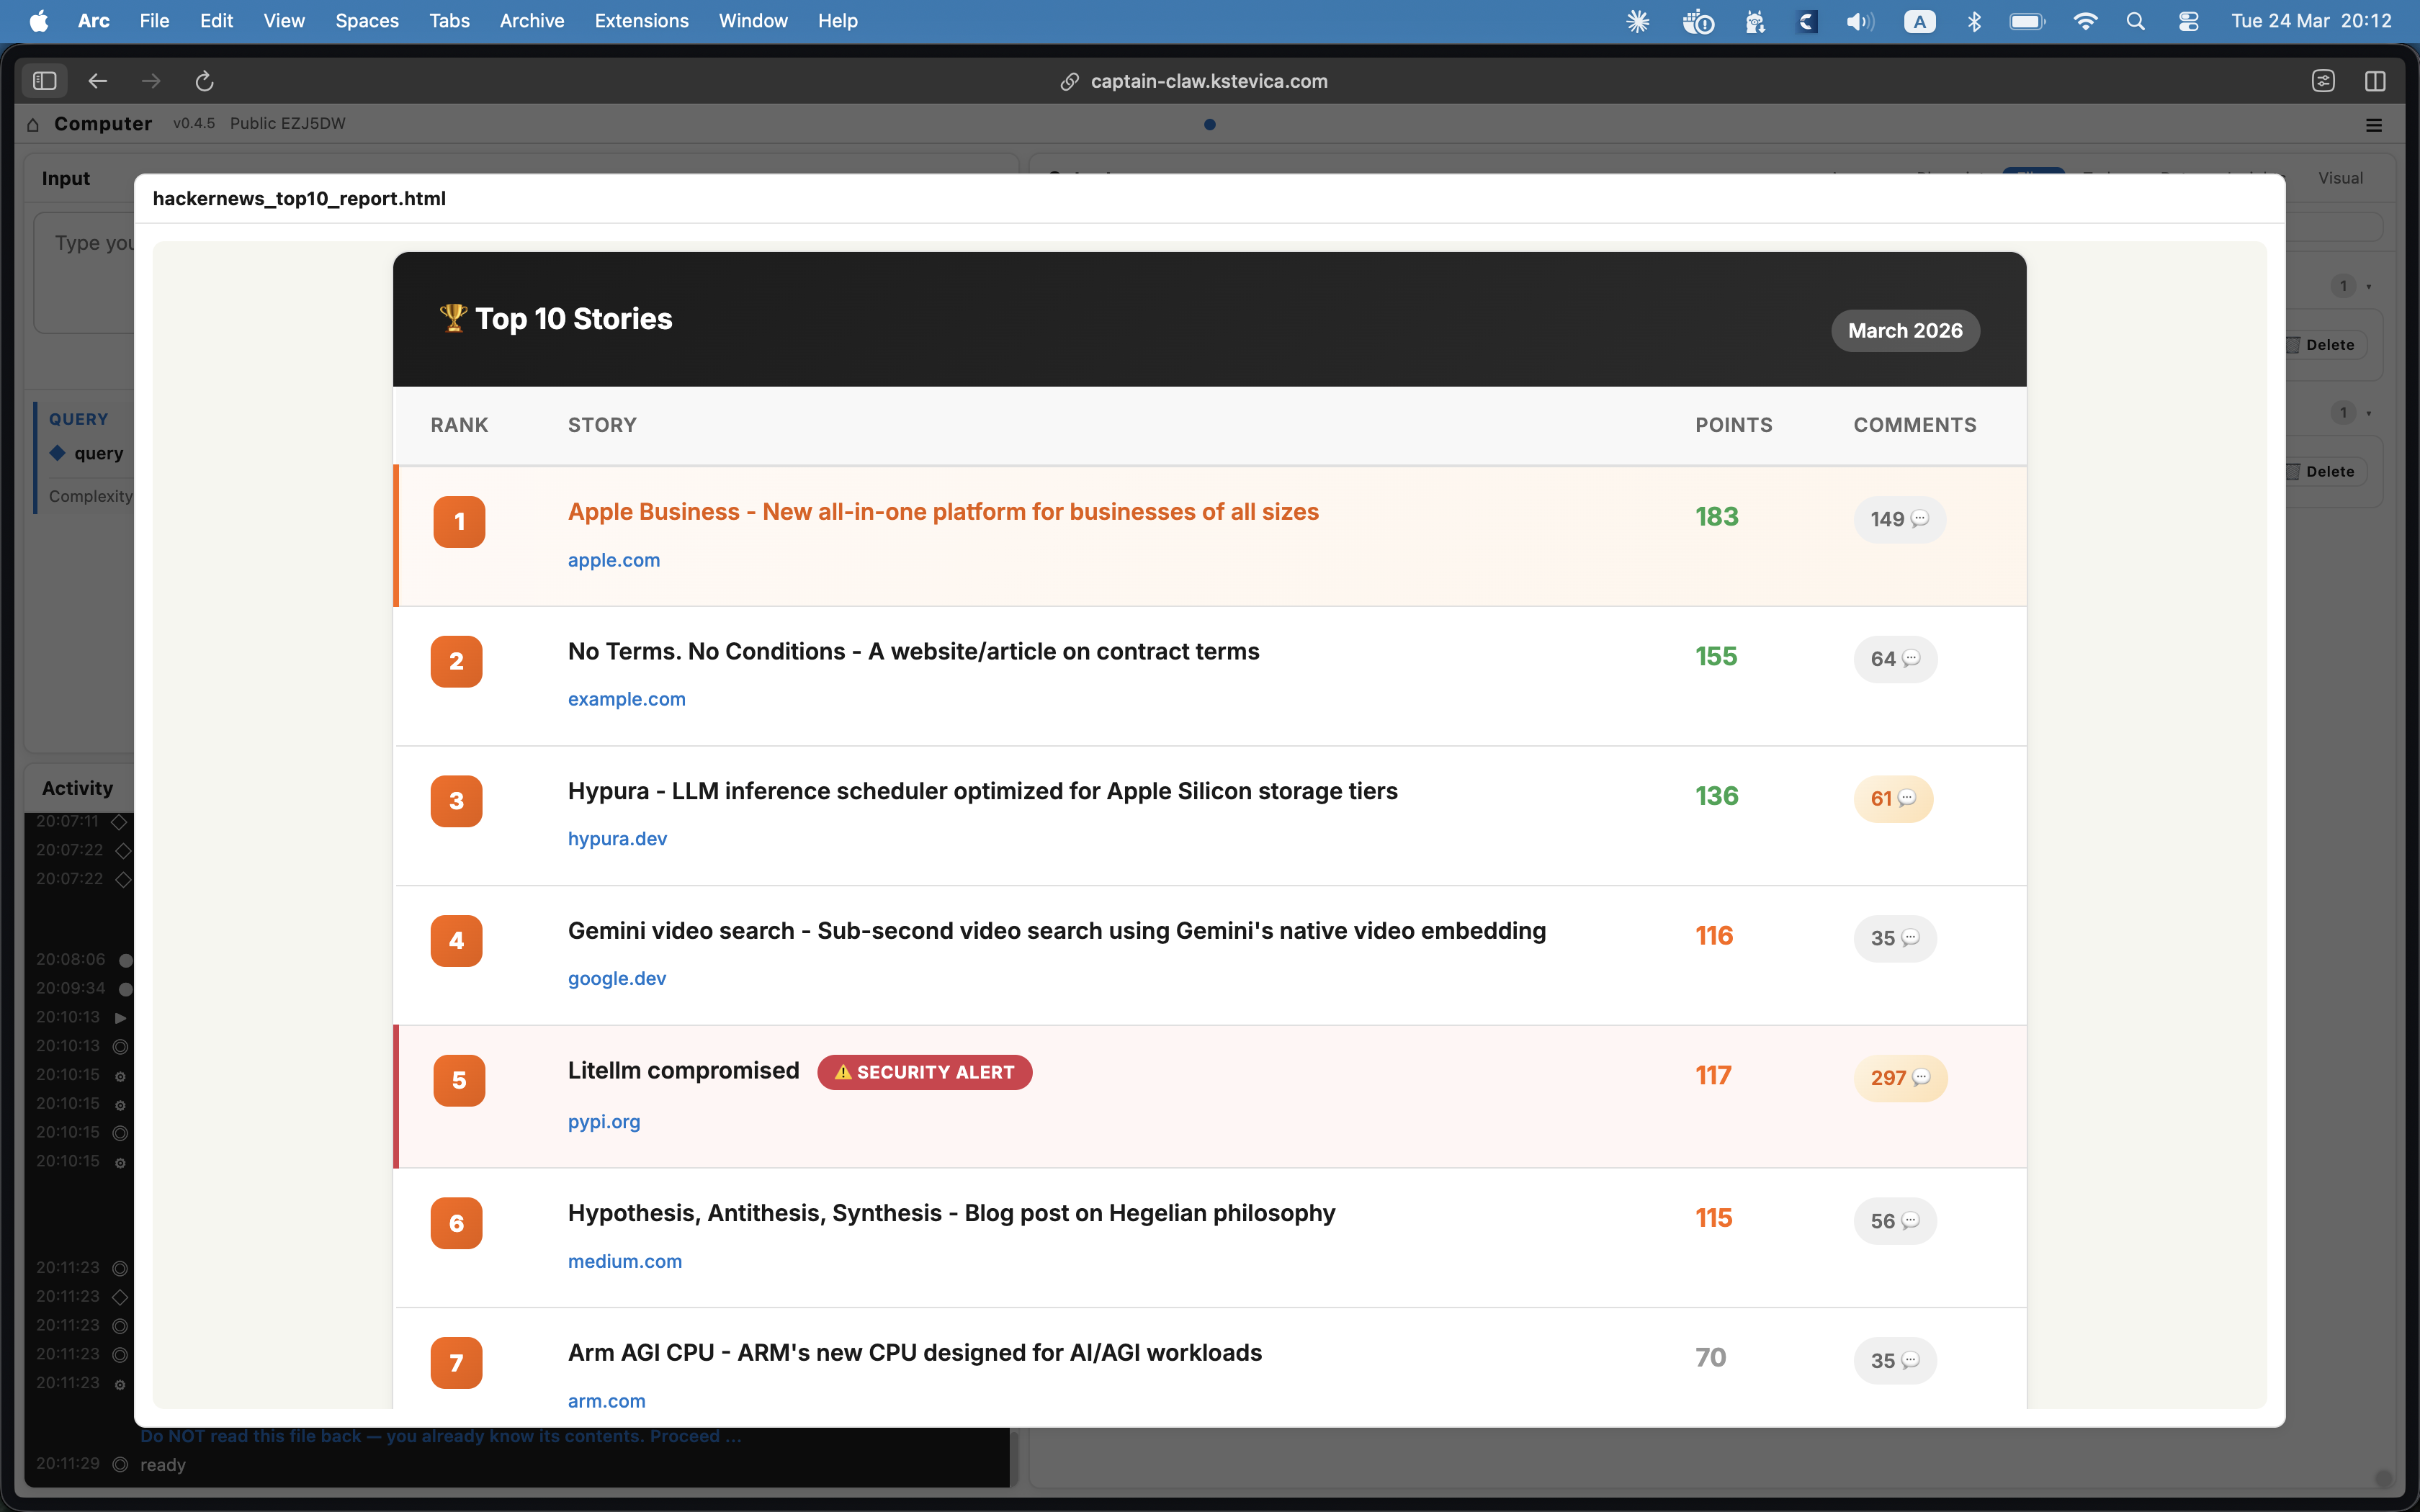Click the rank 1 badge
This screenshot has width=2420, height=1512.
click(x=459, y=522)
